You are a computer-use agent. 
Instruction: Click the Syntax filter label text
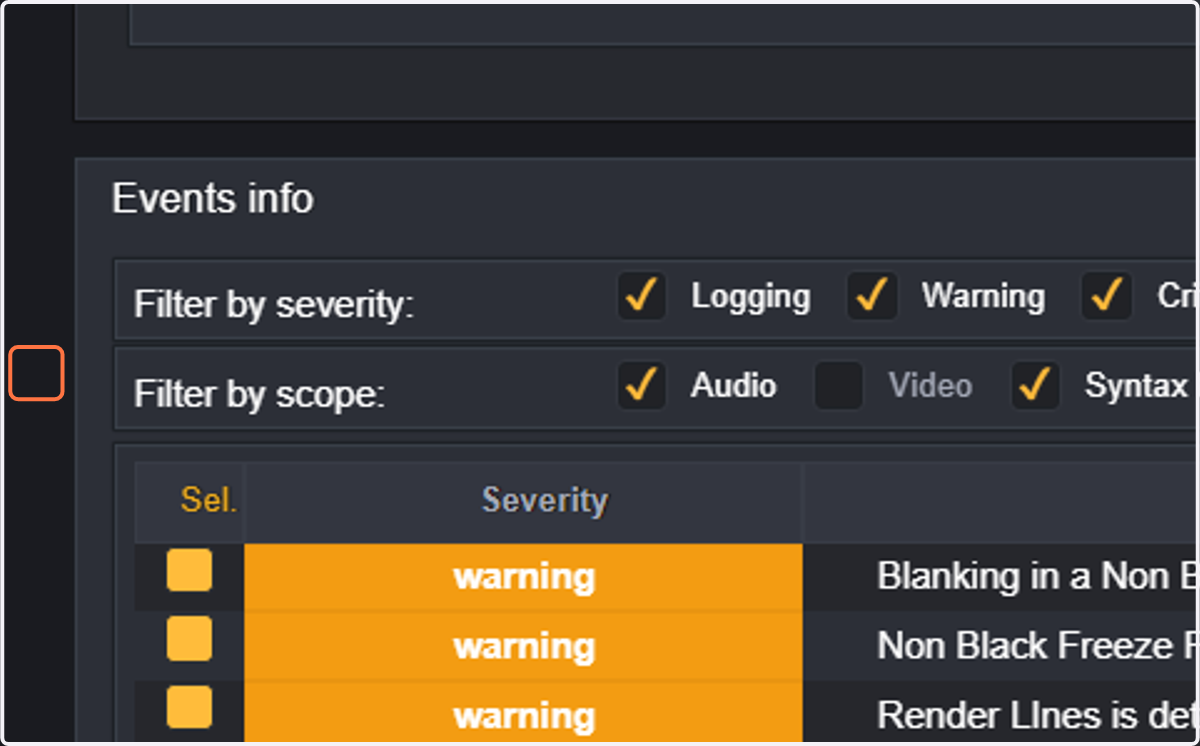(x=1136, y=387)
